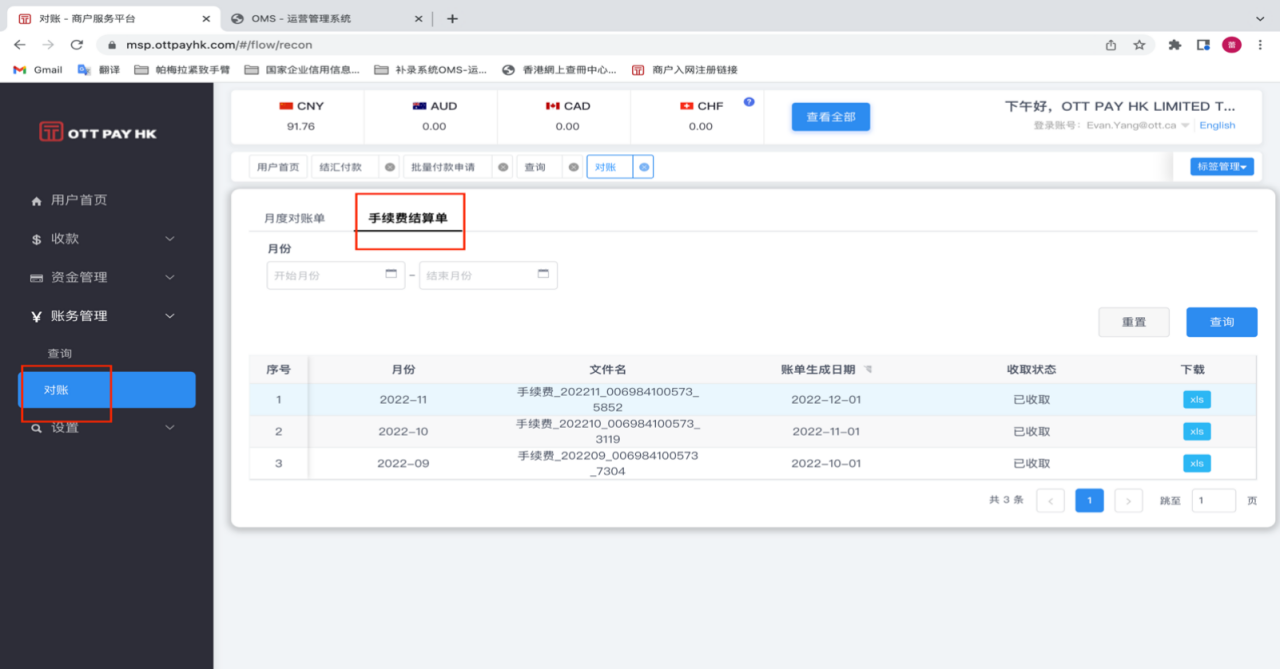Click the AUD currency balance

coord(434,127)
